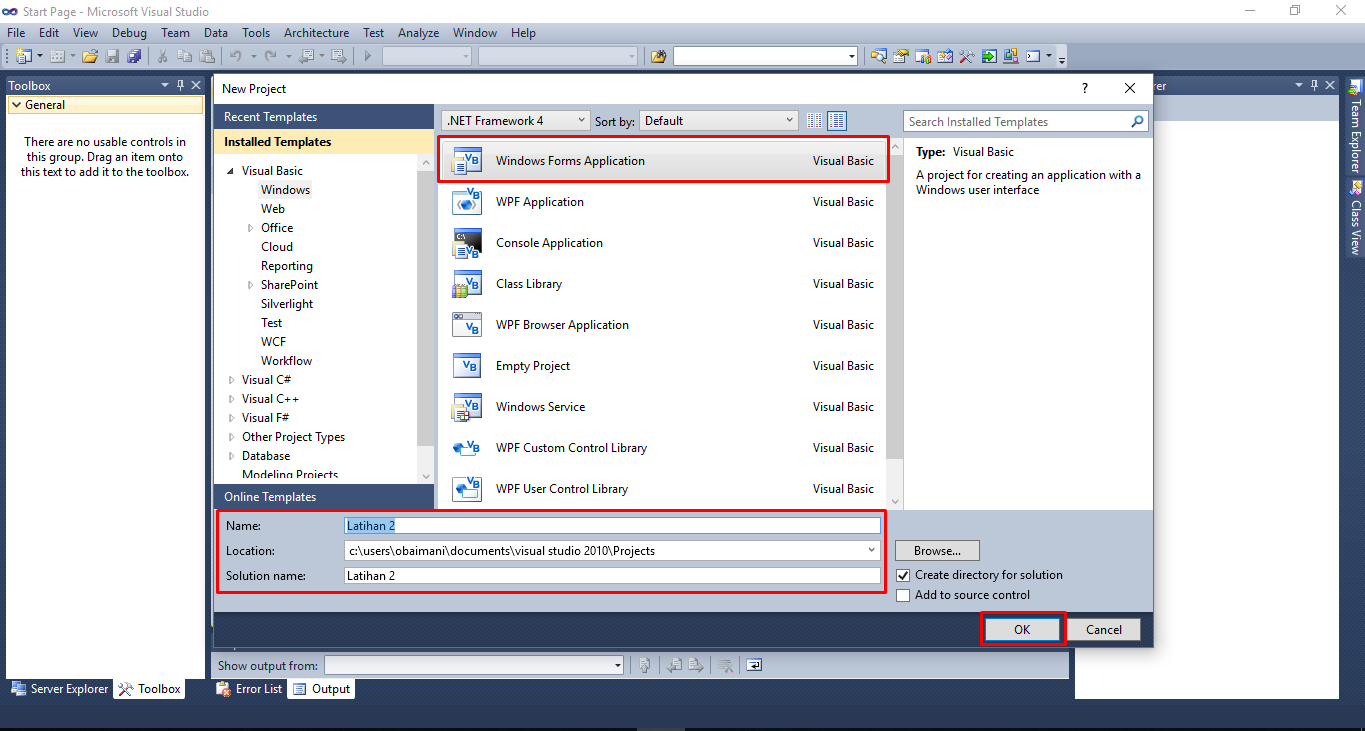Click the Start Debugging play icon
Viewport: 1365px width, 731px height.
(368, 56)
